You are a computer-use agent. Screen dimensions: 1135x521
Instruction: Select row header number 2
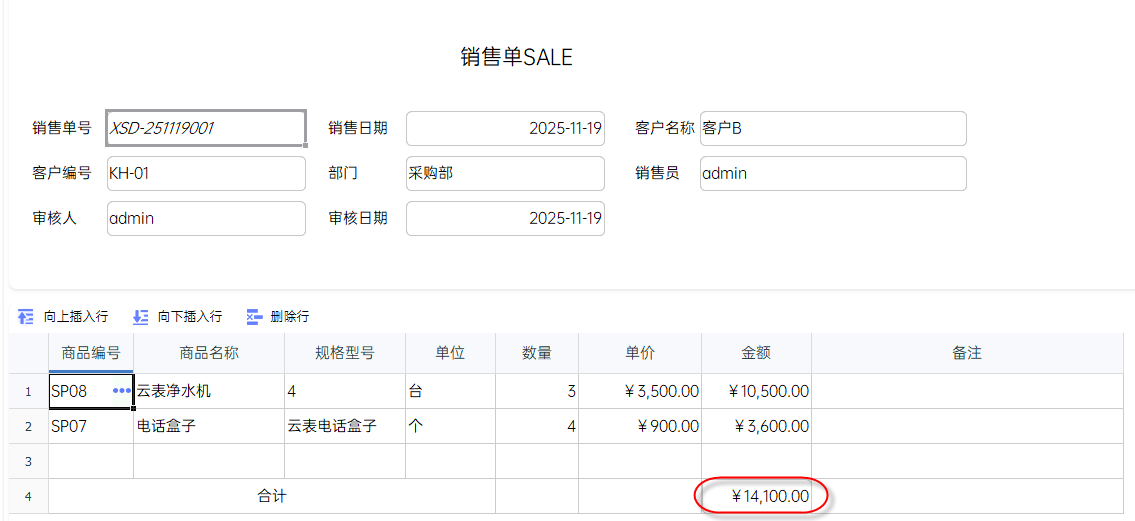[28, 426]
